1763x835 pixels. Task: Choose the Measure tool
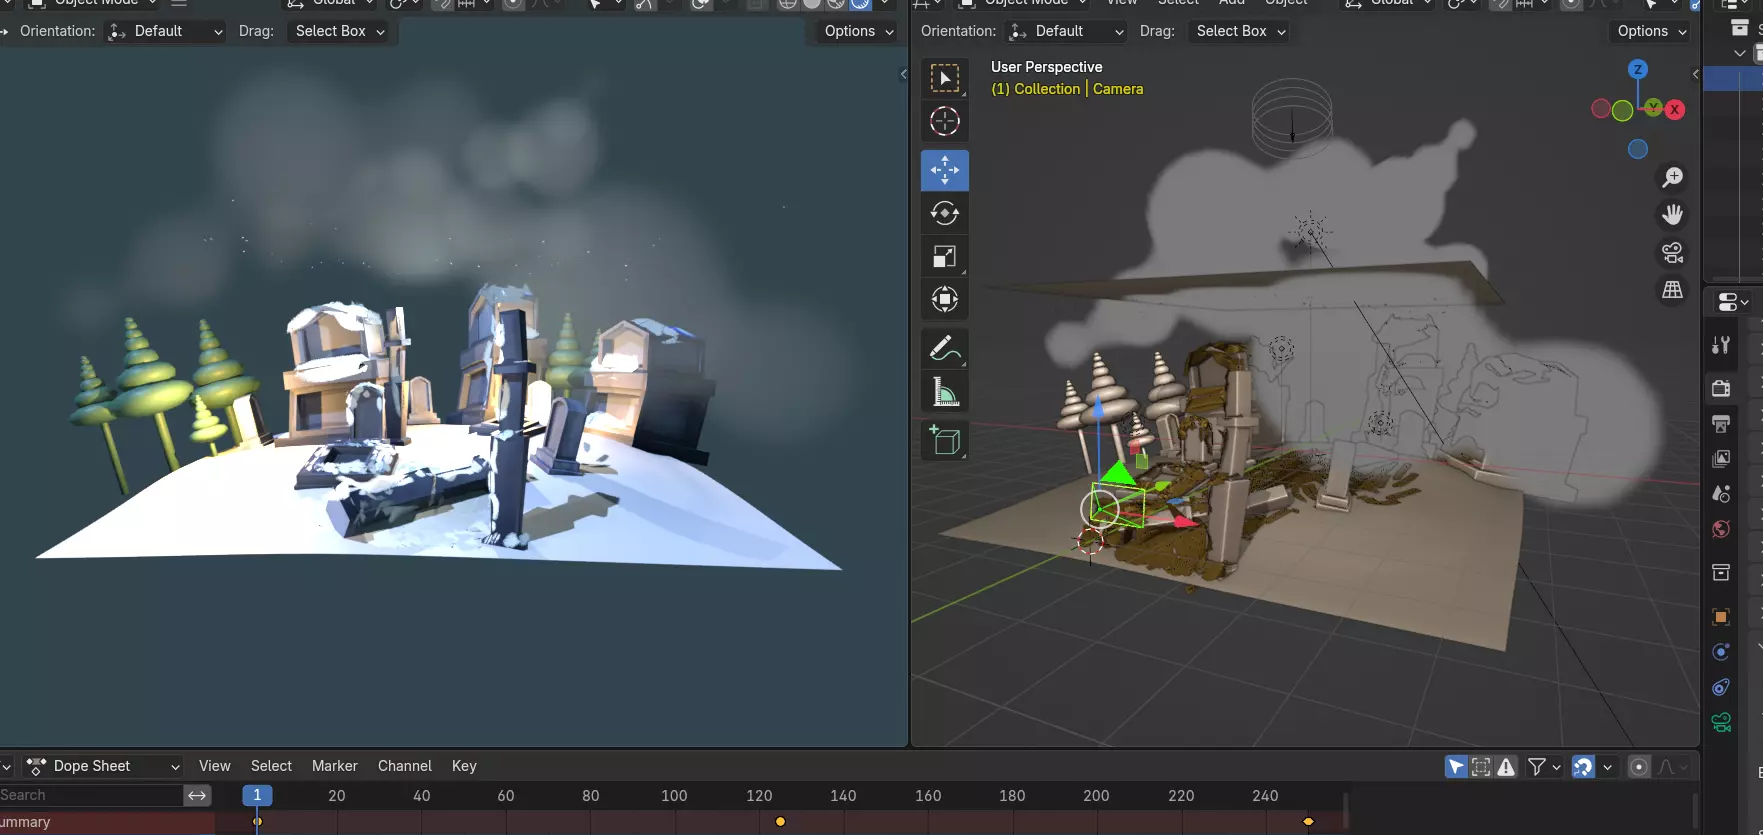945,391
